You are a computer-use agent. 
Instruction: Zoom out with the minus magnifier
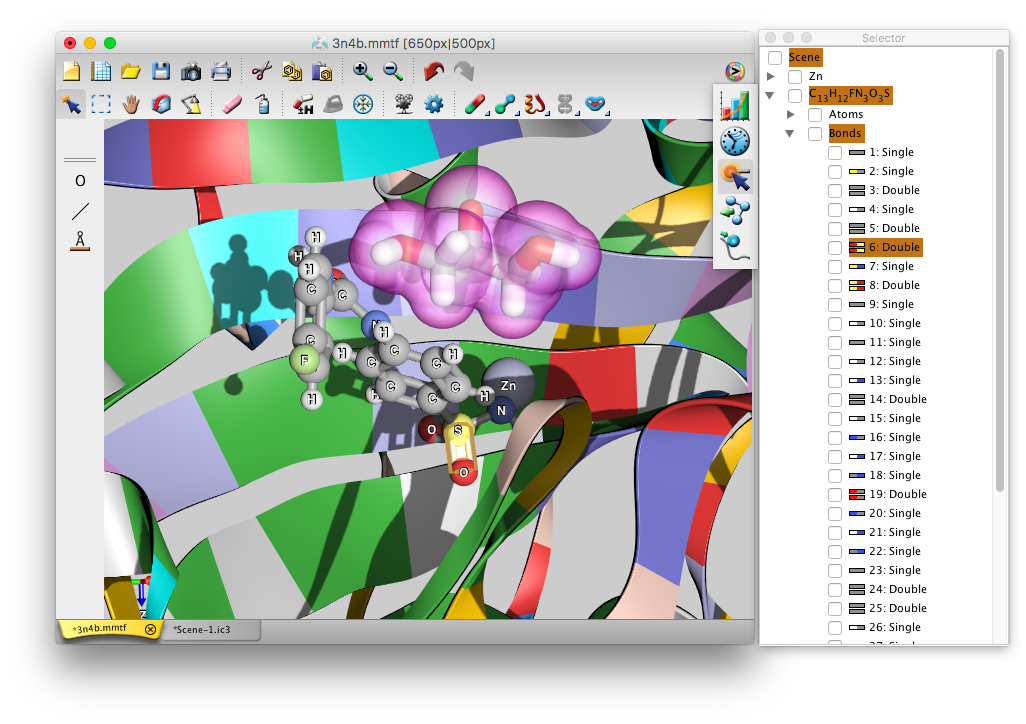point(393,71)
